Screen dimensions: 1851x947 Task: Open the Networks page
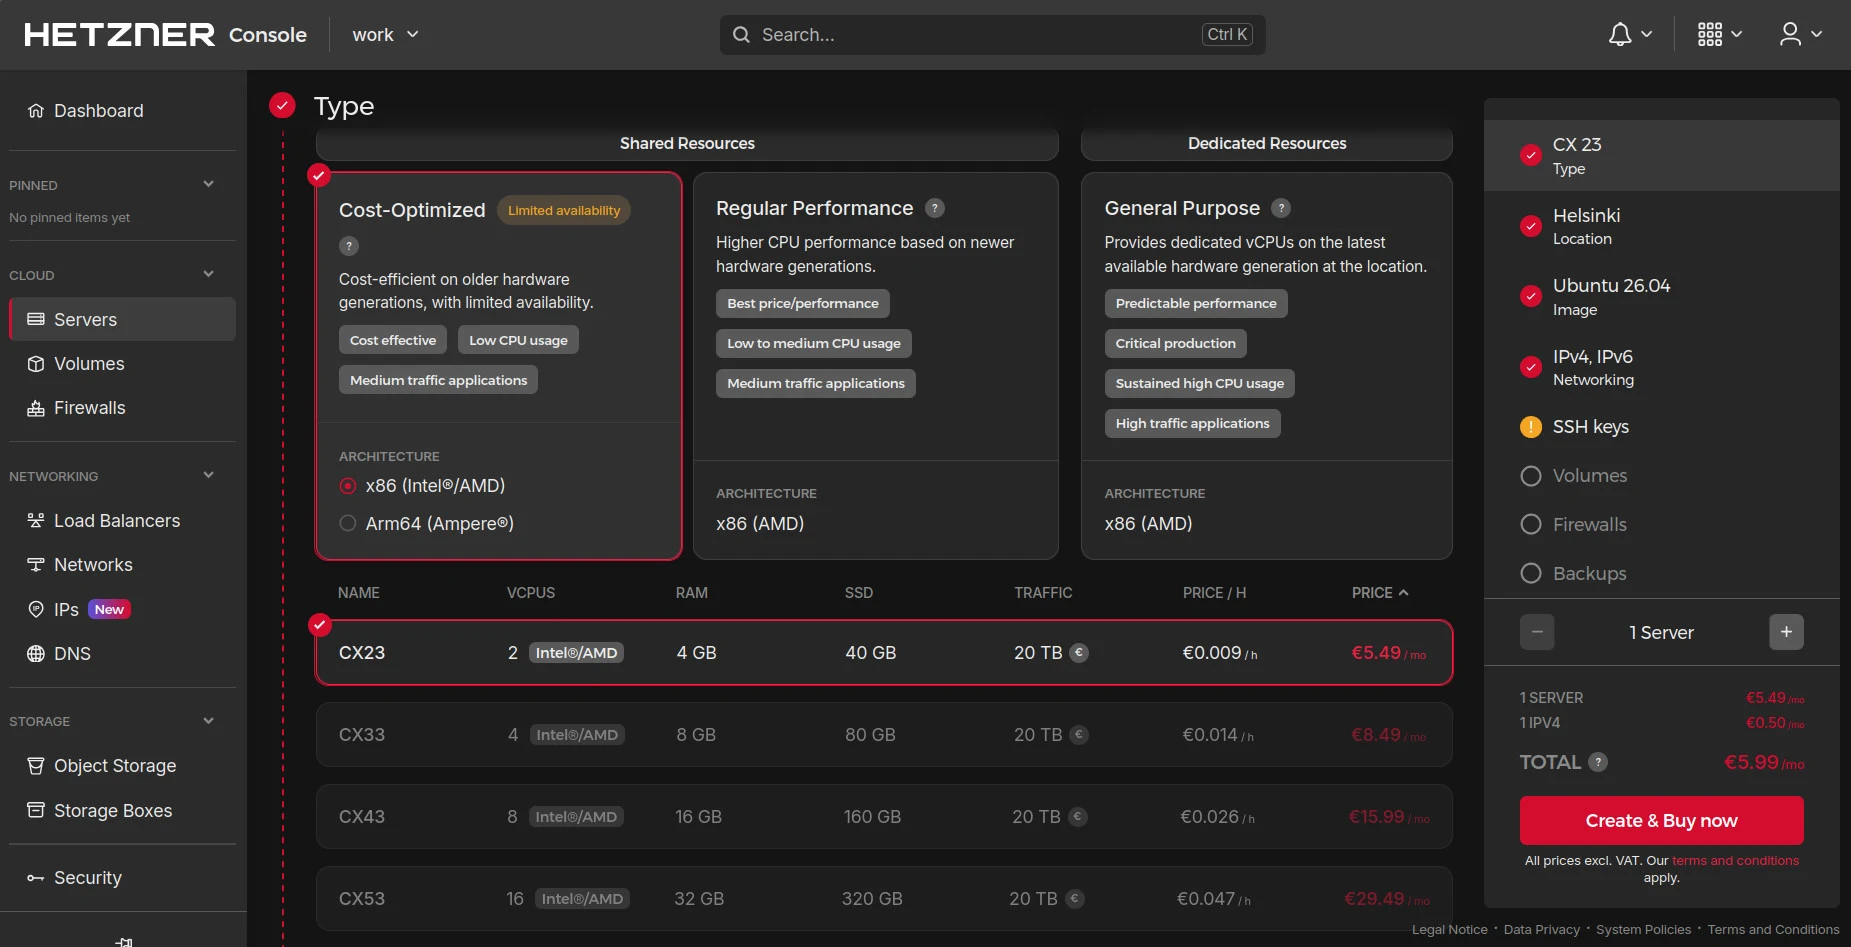click(x=122, y=565)
